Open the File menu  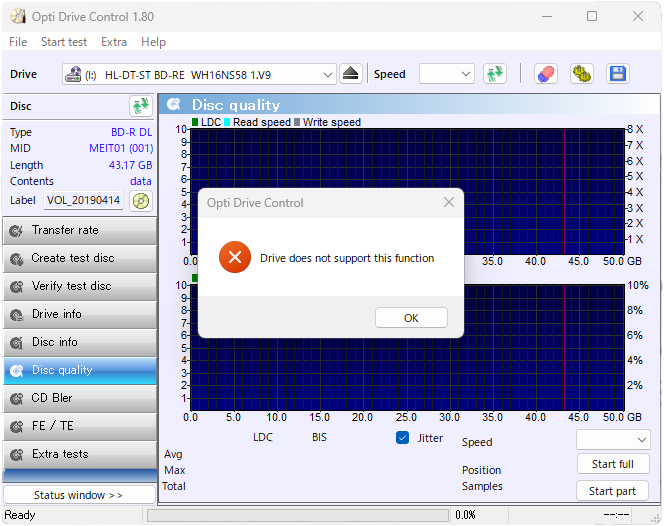pyautogui.click(x=18, y=42)
